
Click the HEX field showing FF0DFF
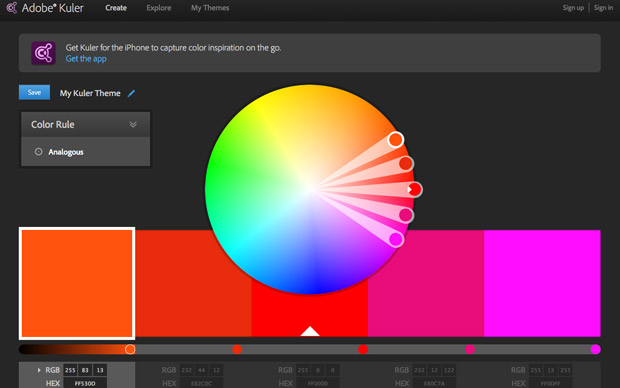(x=550, y=383)
